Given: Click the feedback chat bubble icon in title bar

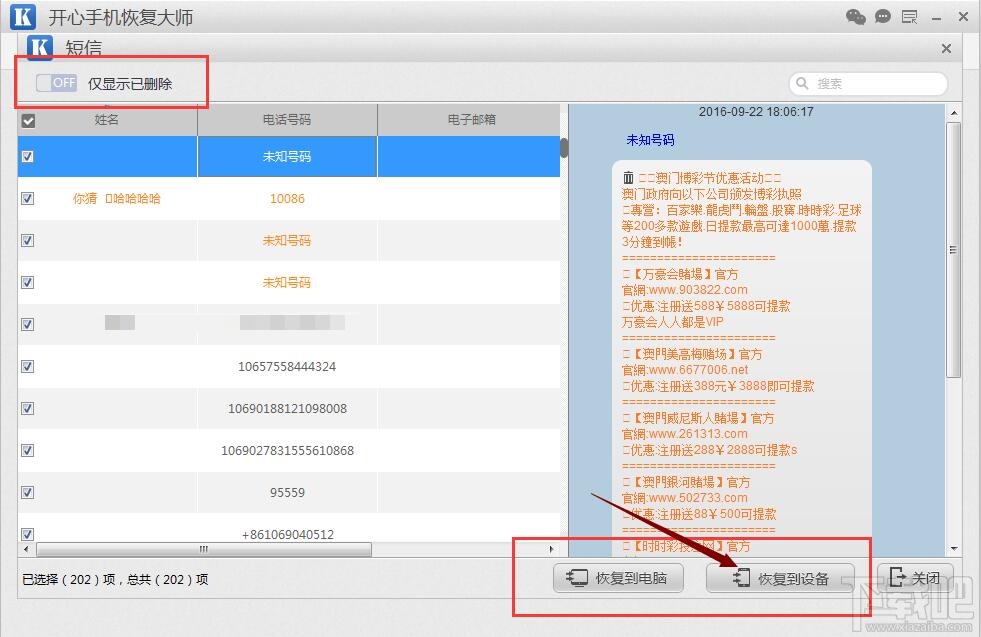Looking at the screenshot, I should 881,16.
